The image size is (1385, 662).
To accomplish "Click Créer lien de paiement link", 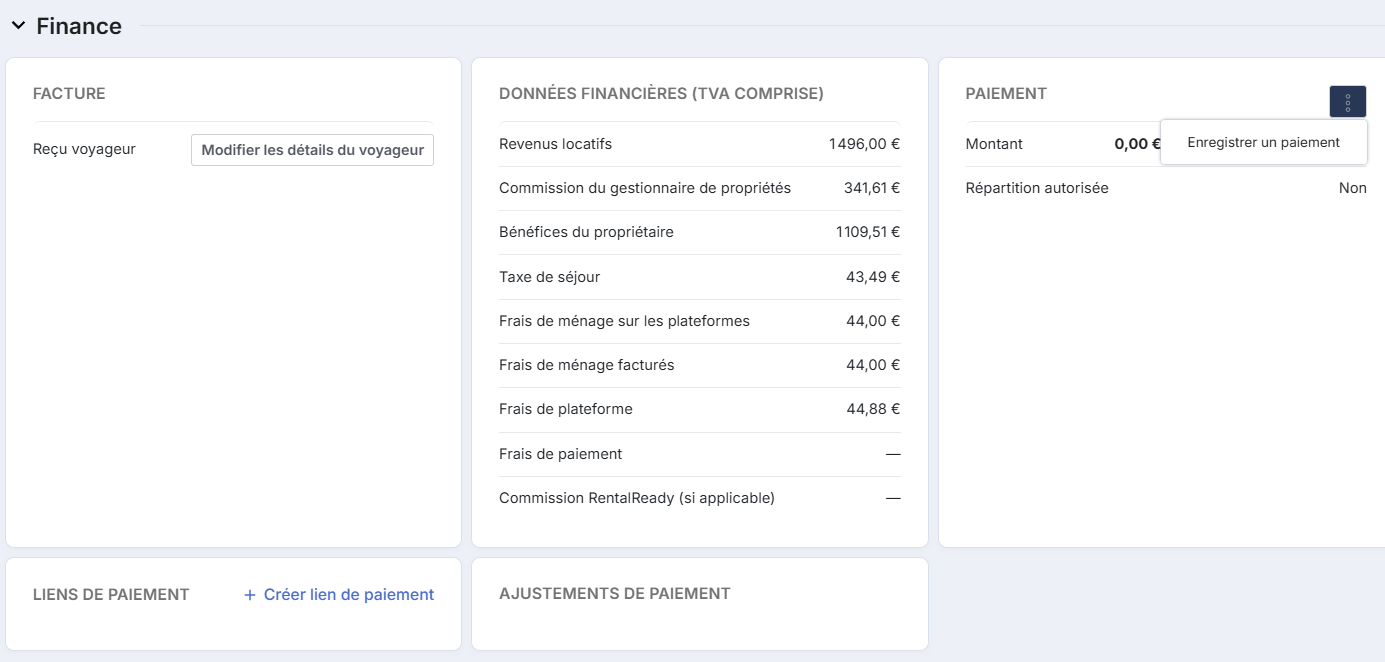I will tap(339, 594).
